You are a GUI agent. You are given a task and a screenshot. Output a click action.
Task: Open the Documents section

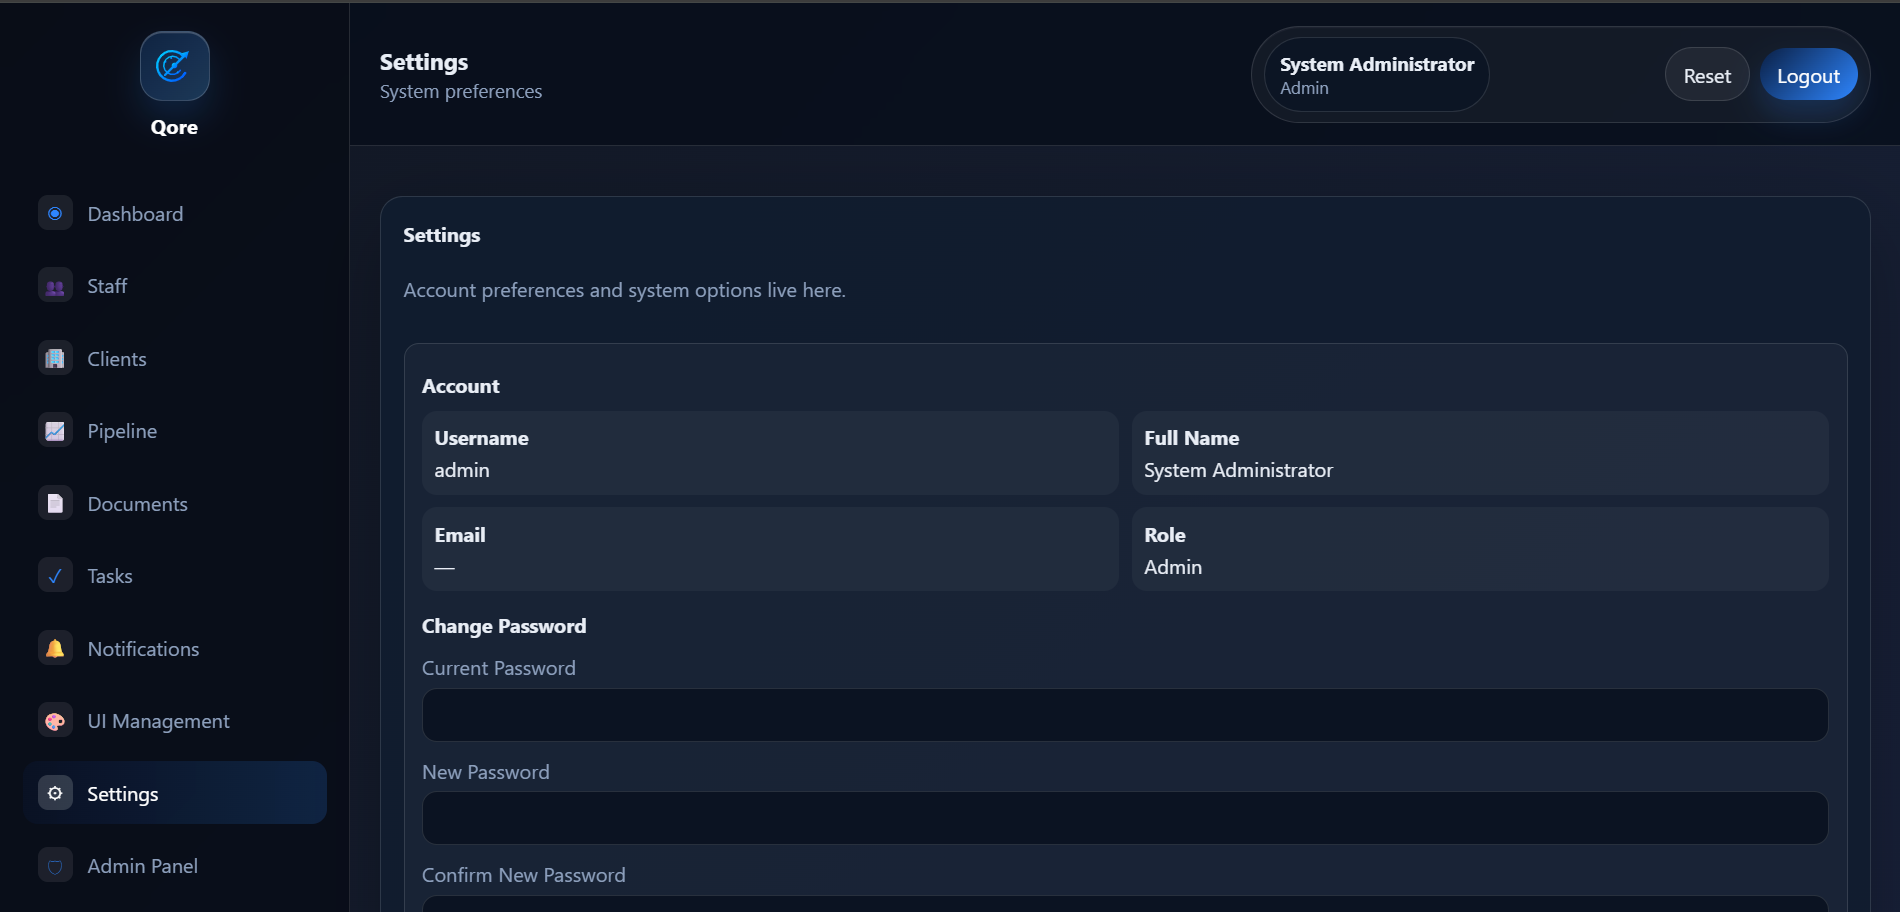[x=175, y=503]
